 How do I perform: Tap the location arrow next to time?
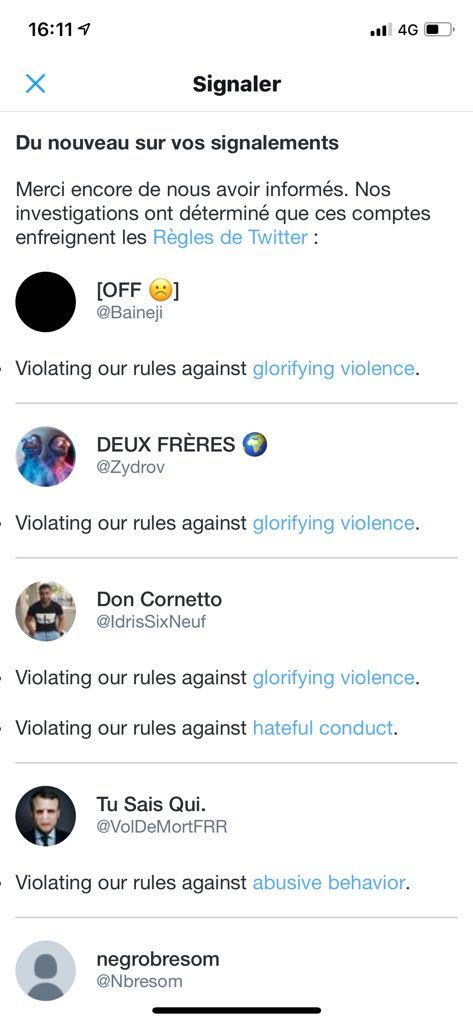(84, 29)
